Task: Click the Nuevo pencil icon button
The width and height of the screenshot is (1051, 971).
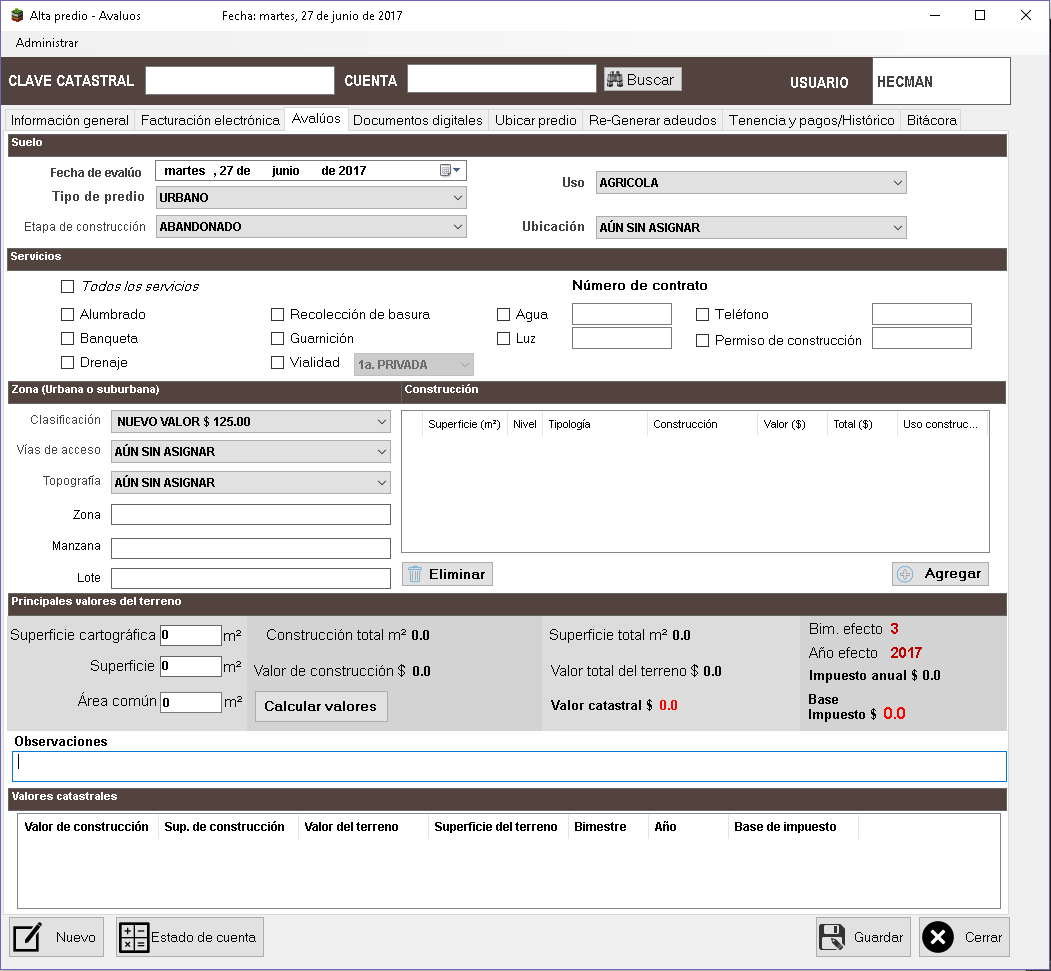Action: pos(57,937)
